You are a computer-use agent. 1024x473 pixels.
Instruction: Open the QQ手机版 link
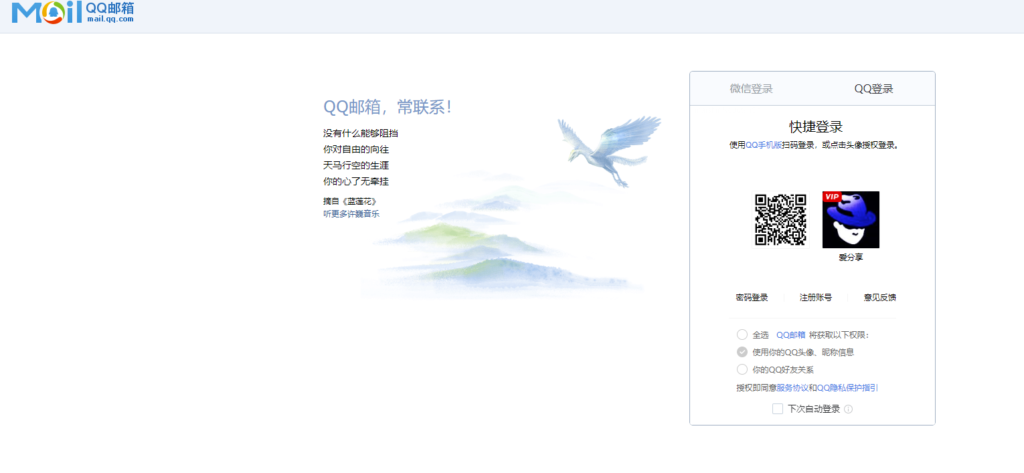(763, 145)
